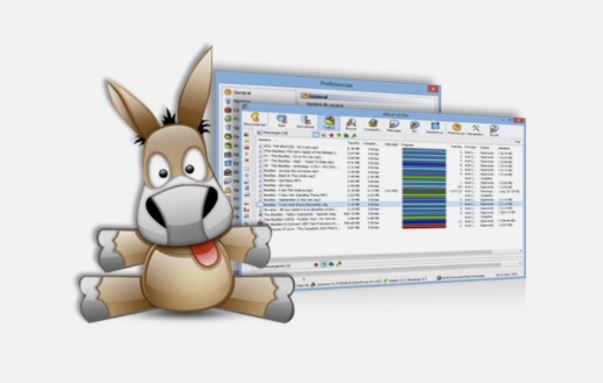The image size is (603, 383).
Task: Sort by the Nombre column header
Action: point(265,140)
